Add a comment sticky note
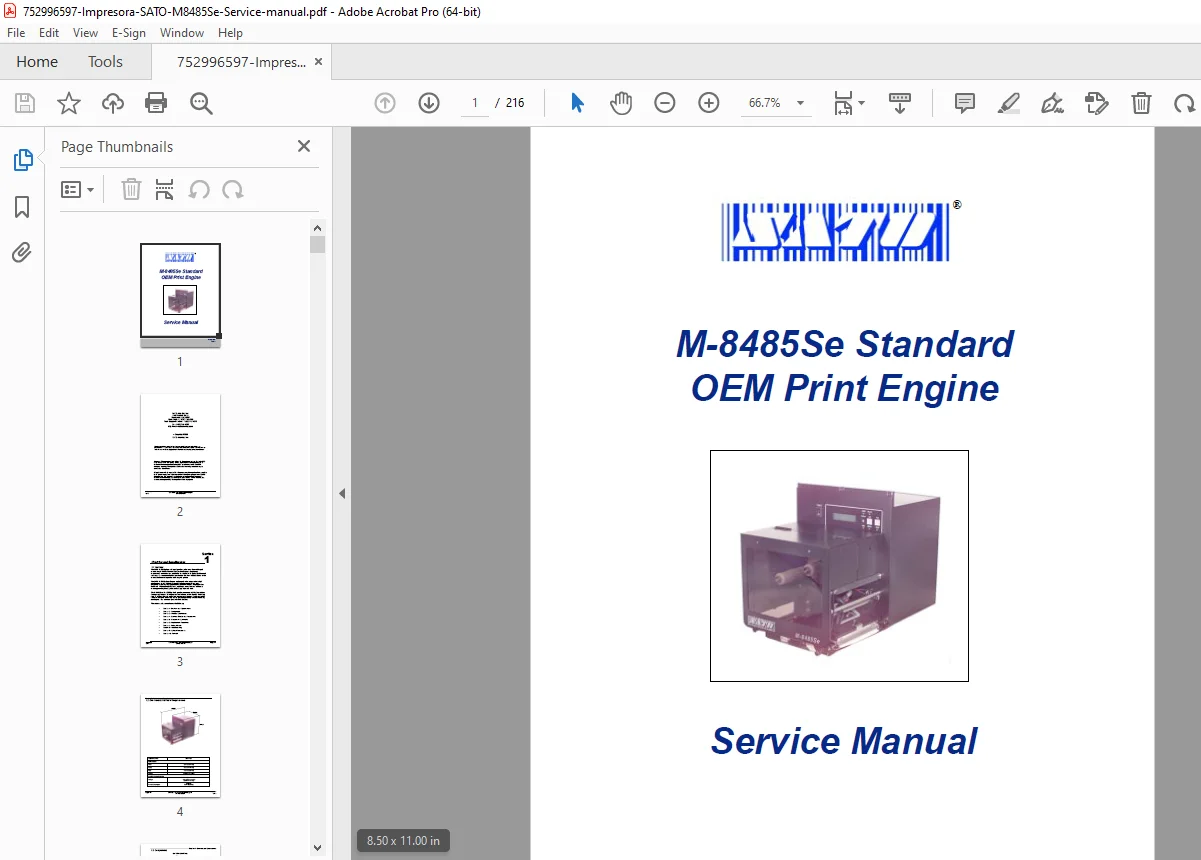This screenshot has height=860, width=1201. pos(965,103)
